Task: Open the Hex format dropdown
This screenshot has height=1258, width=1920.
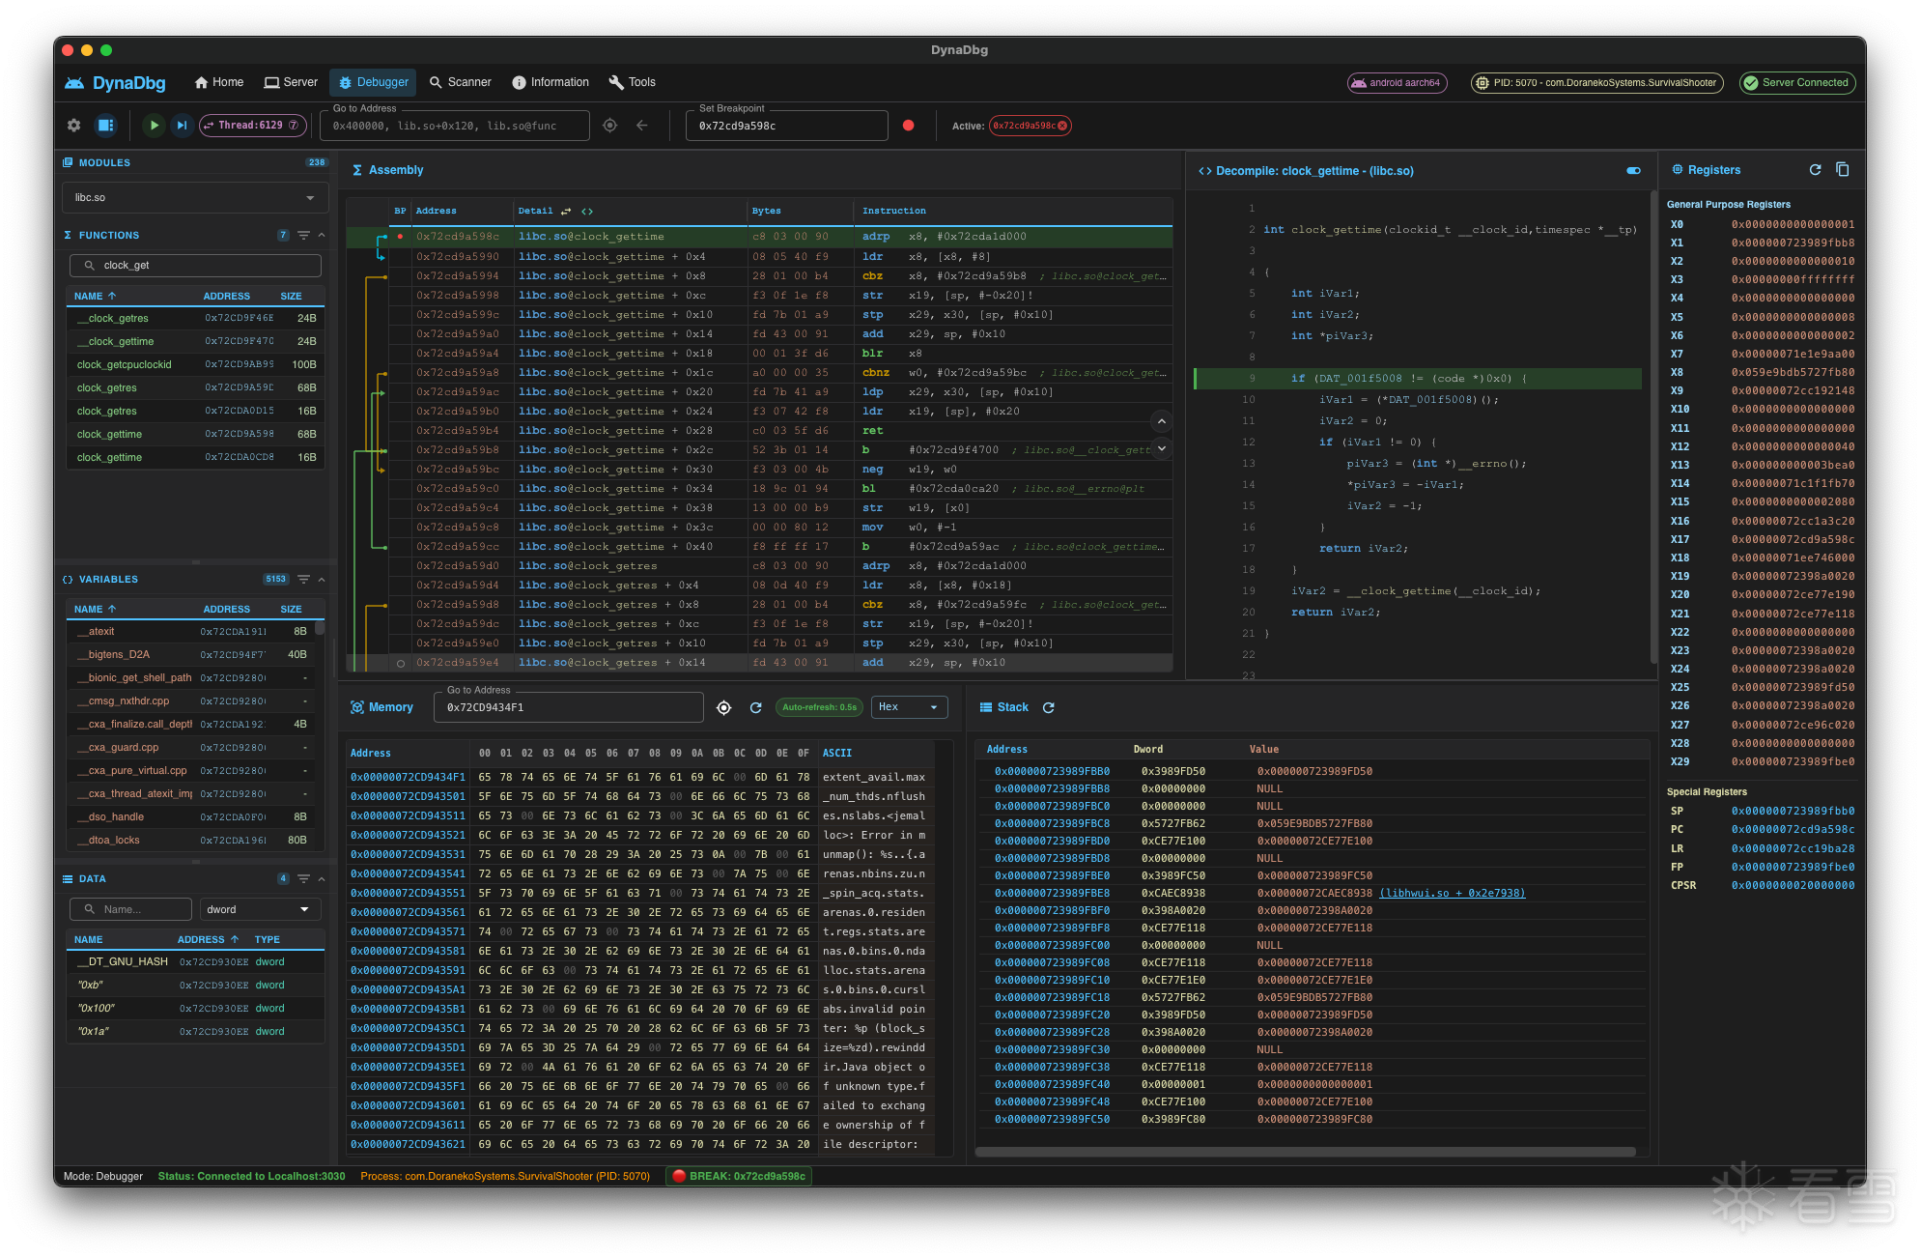Action: coord(908,707)
